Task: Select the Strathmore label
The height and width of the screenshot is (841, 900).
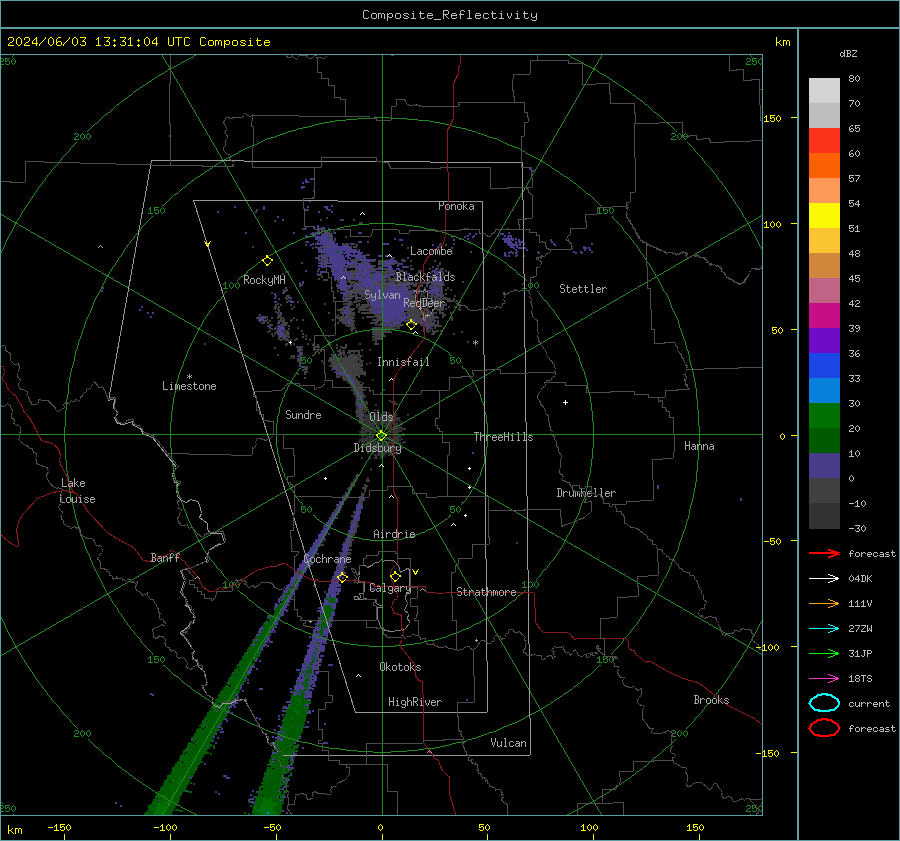Action: tap(486, 592)
